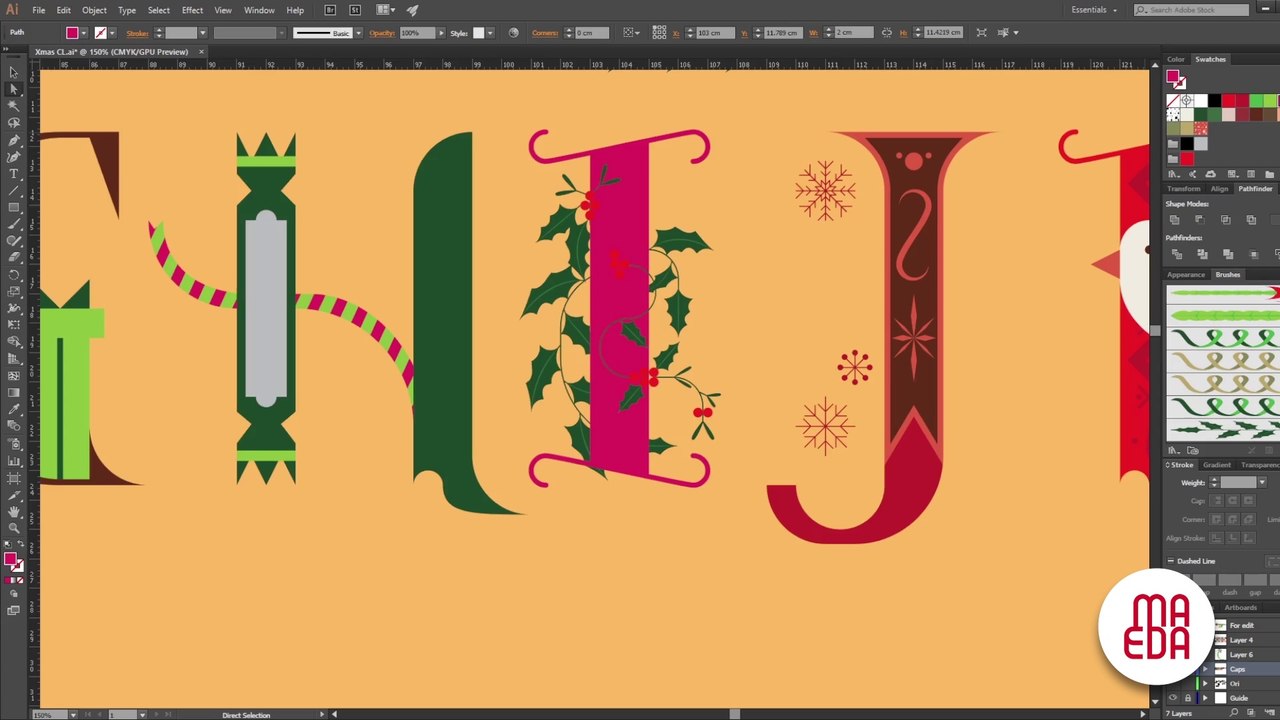The image size is (1280, 720).
Task: Select the Layer 4 row
Action: pos(1240,640)
